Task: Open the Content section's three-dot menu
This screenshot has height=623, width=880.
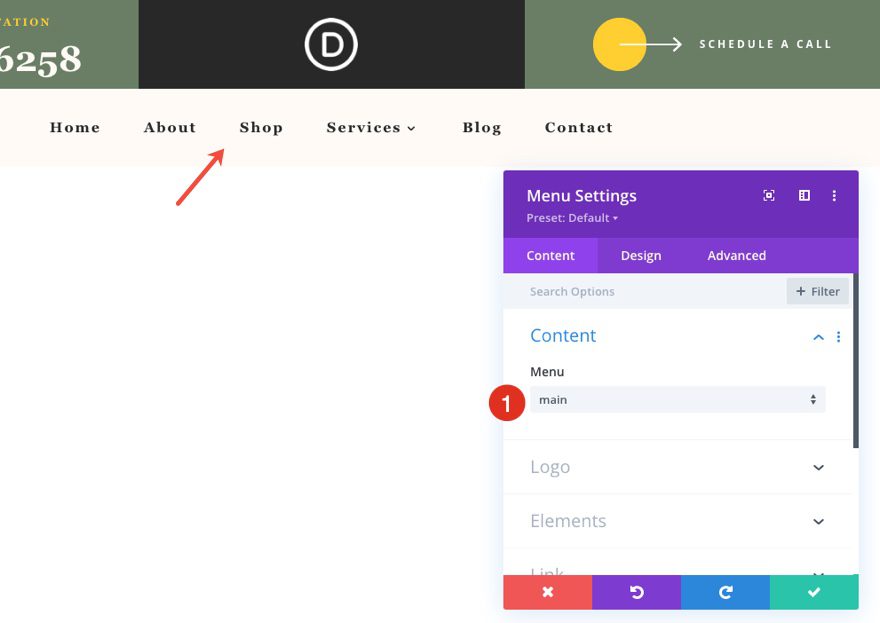Action: tap(839, 336)
